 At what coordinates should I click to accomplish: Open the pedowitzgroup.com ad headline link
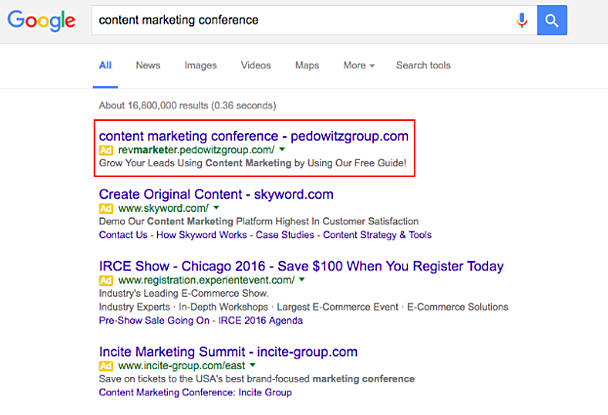click(x=253, y=135)
